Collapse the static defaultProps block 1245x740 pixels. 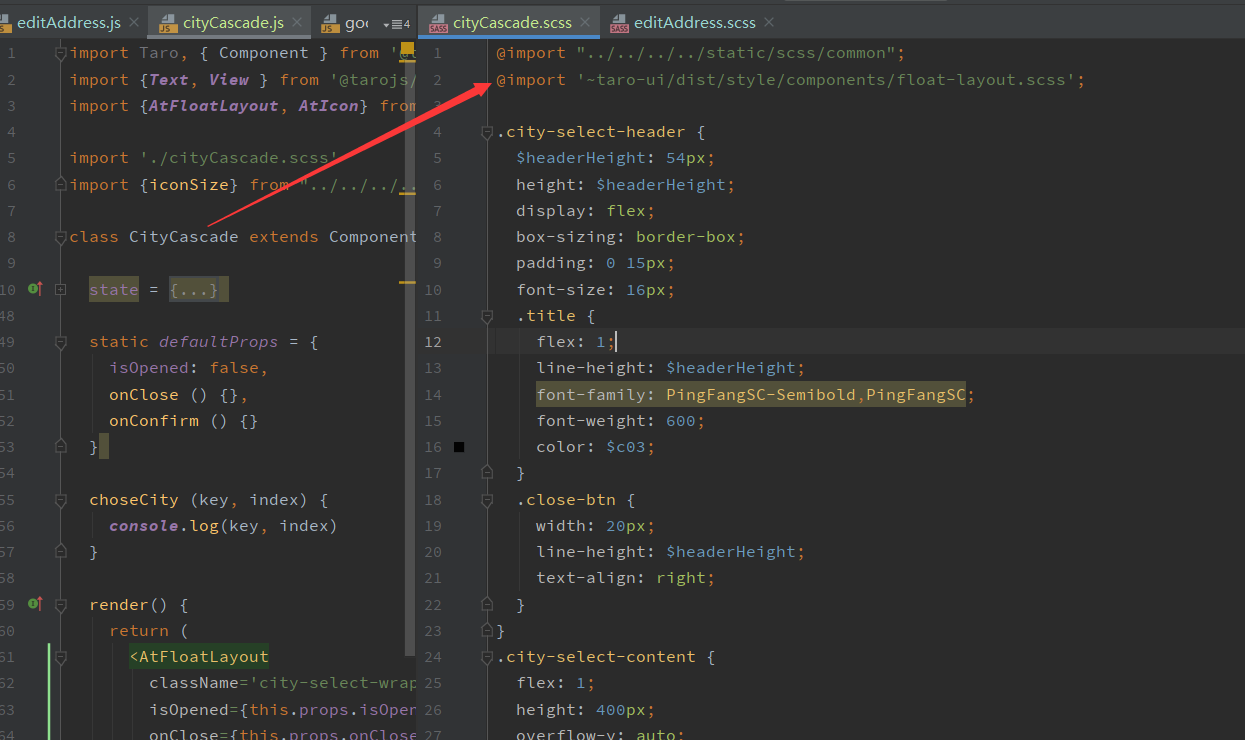point(61,342)
